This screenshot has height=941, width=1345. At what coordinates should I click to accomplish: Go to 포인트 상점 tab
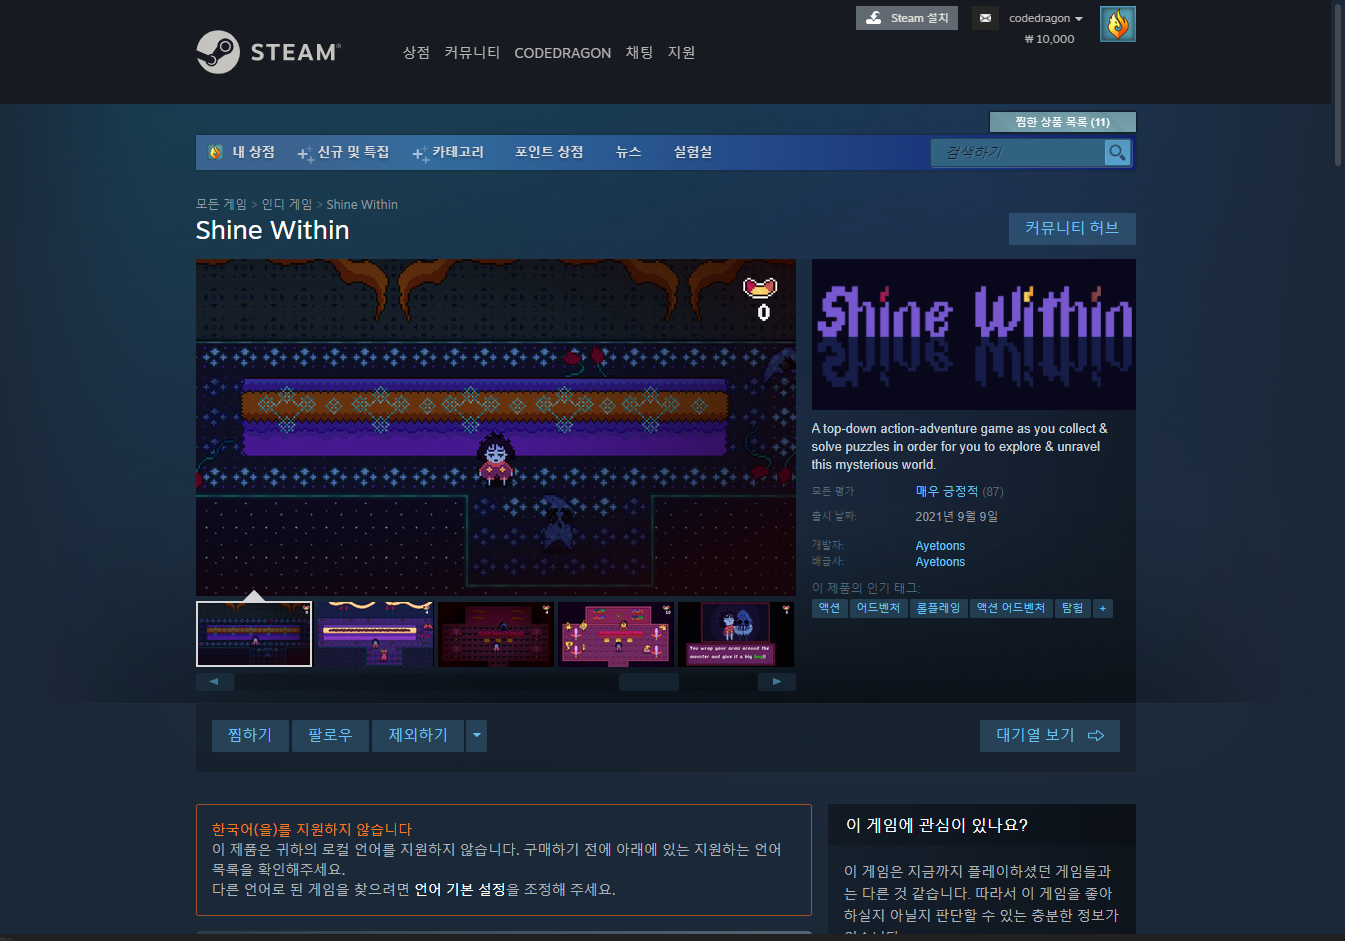[549, 152]
